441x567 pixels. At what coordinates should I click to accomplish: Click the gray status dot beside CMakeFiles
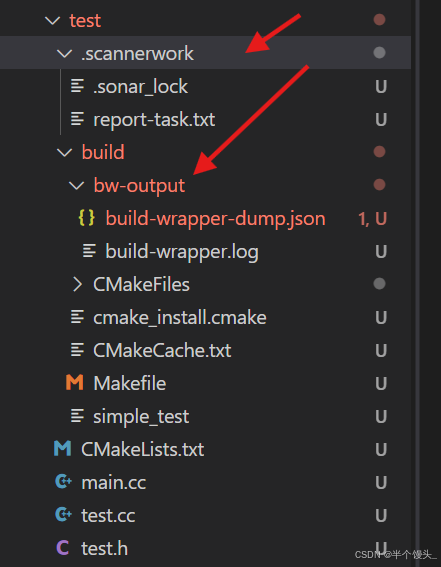[x=379, y=284]
